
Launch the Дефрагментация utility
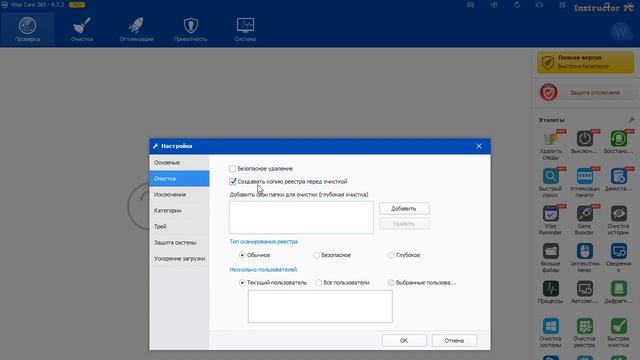[618, 292]
